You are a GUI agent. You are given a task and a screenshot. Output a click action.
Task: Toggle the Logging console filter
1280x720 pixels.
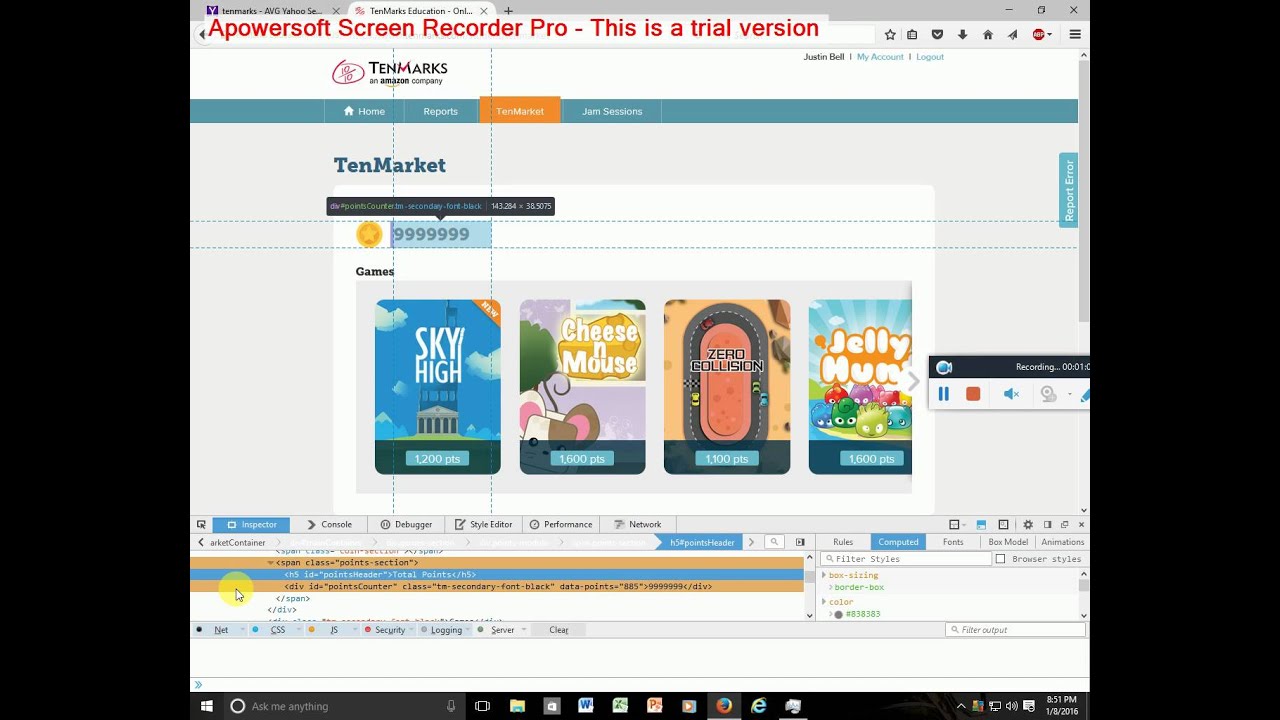[x=444, y=630]
